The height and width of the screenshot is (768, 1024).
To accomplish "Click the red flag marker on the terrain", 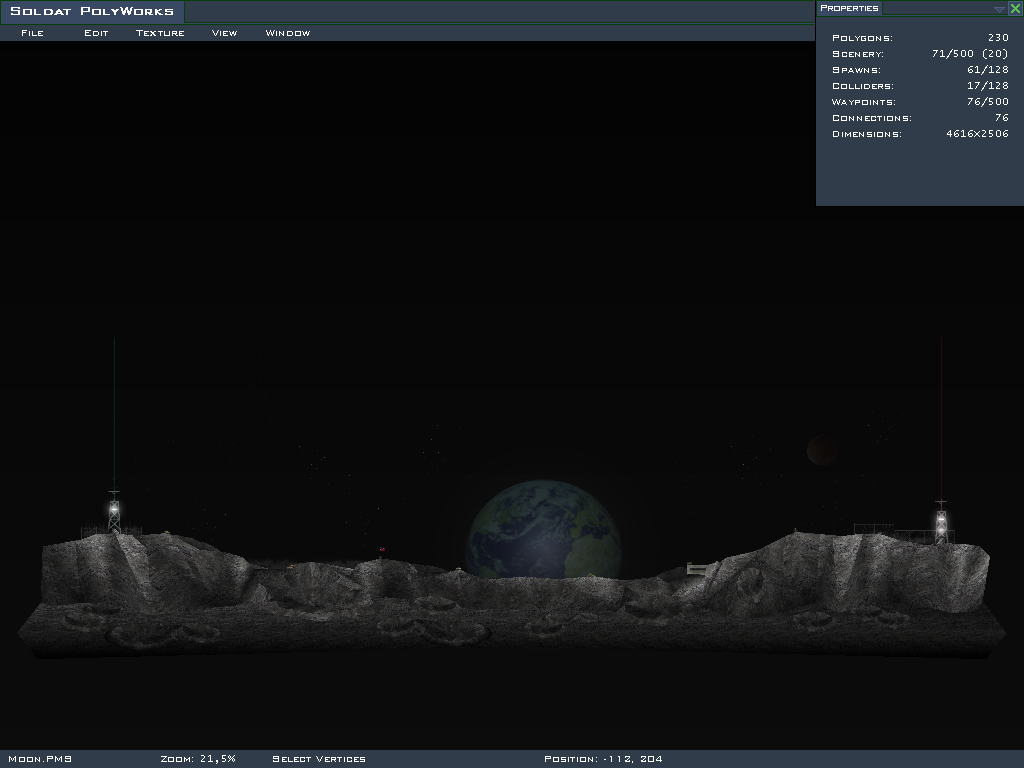I will coord(382,549).
